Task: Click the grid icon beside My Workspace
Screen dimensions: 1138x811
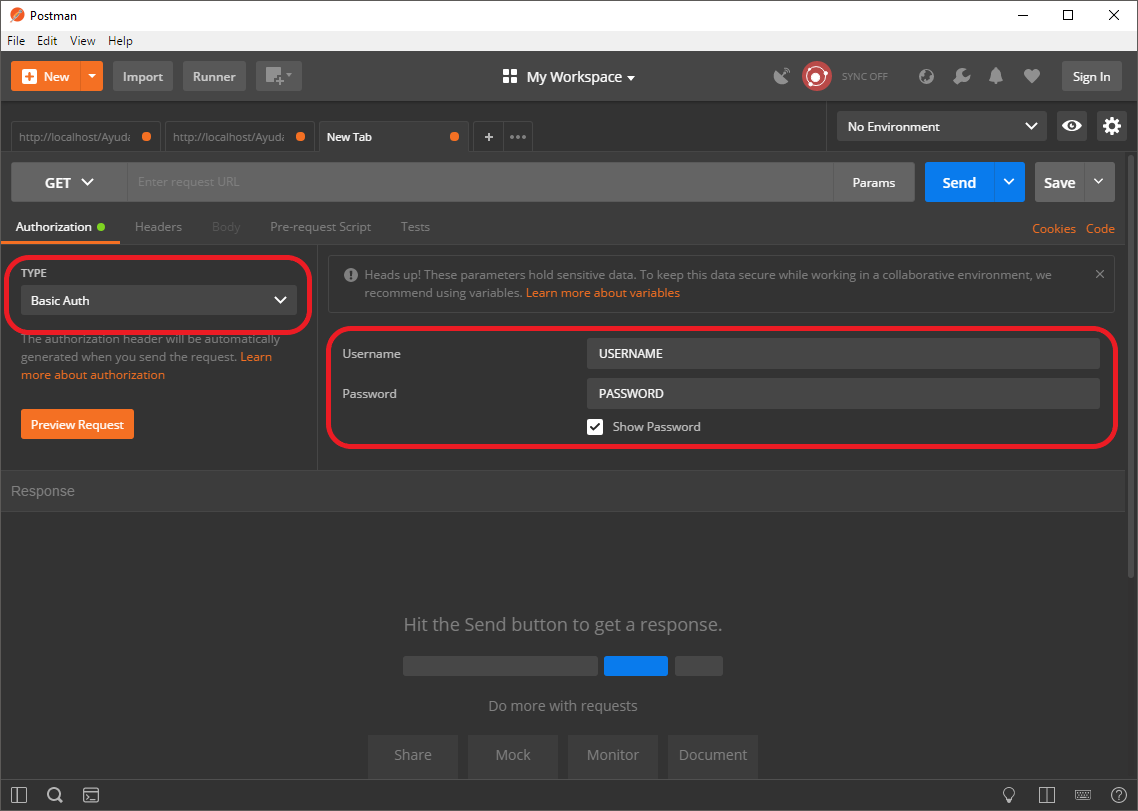Action: tap(509, 76)
